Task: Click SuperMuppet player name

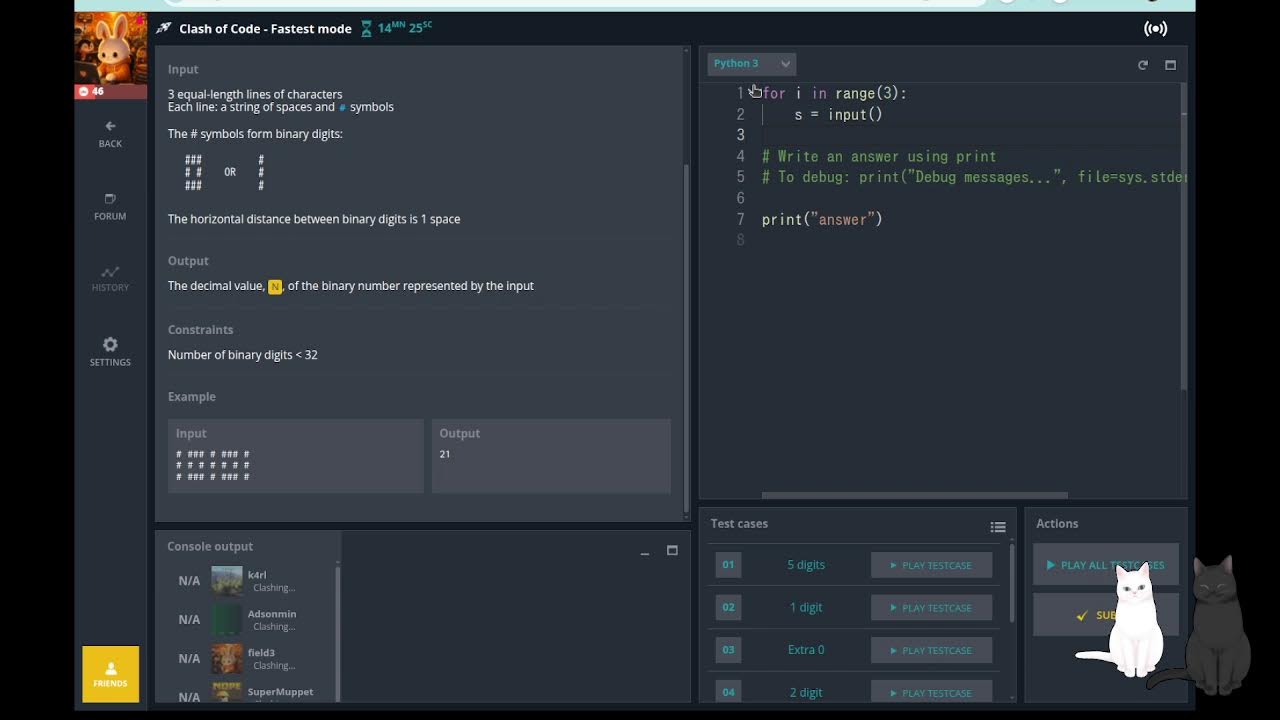Action: 280,692
